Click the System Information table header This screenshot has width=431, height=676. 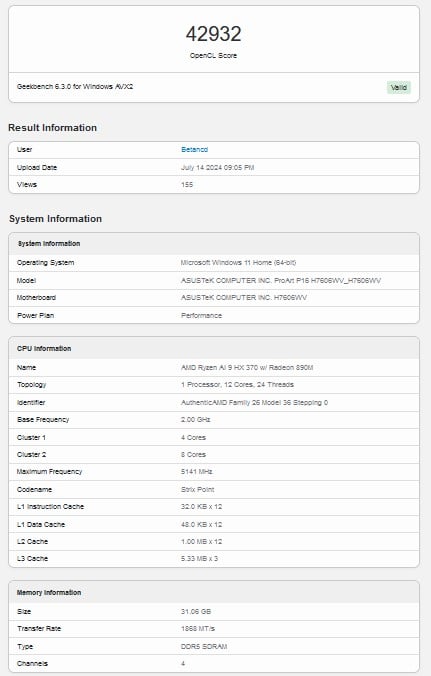coord(214,244)
